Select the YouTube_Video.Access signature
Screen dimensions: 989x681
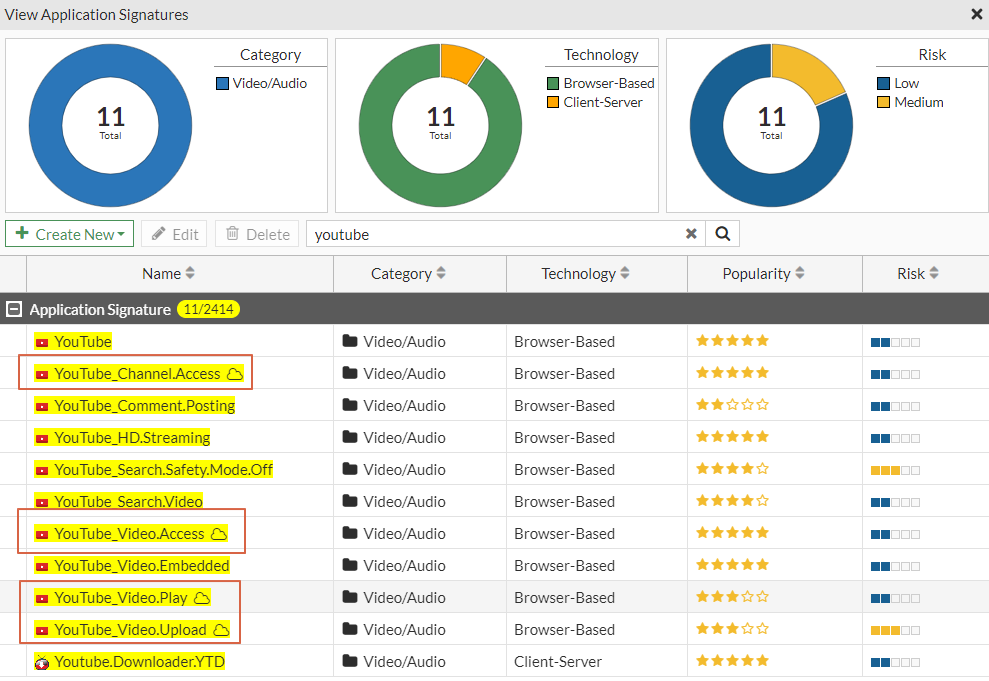[x=129, y=534]
